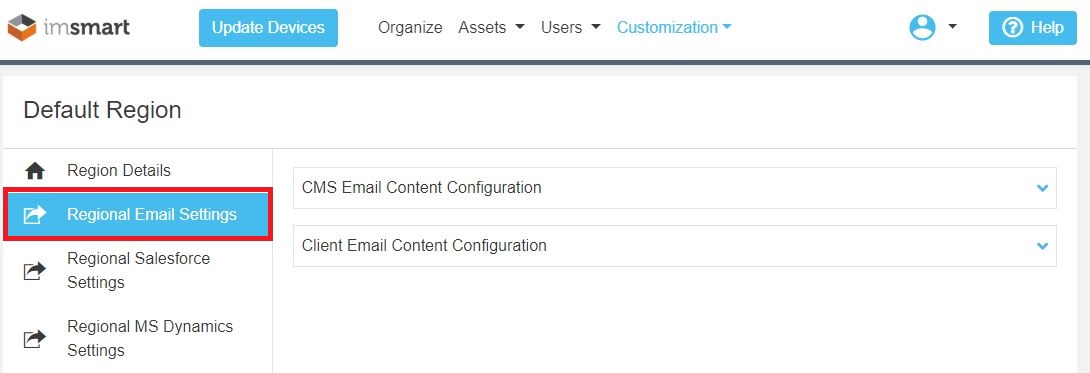Open the Customization dropdown menu
The width and height of the screenshot is (1090, 373).
tap(674, 28)
